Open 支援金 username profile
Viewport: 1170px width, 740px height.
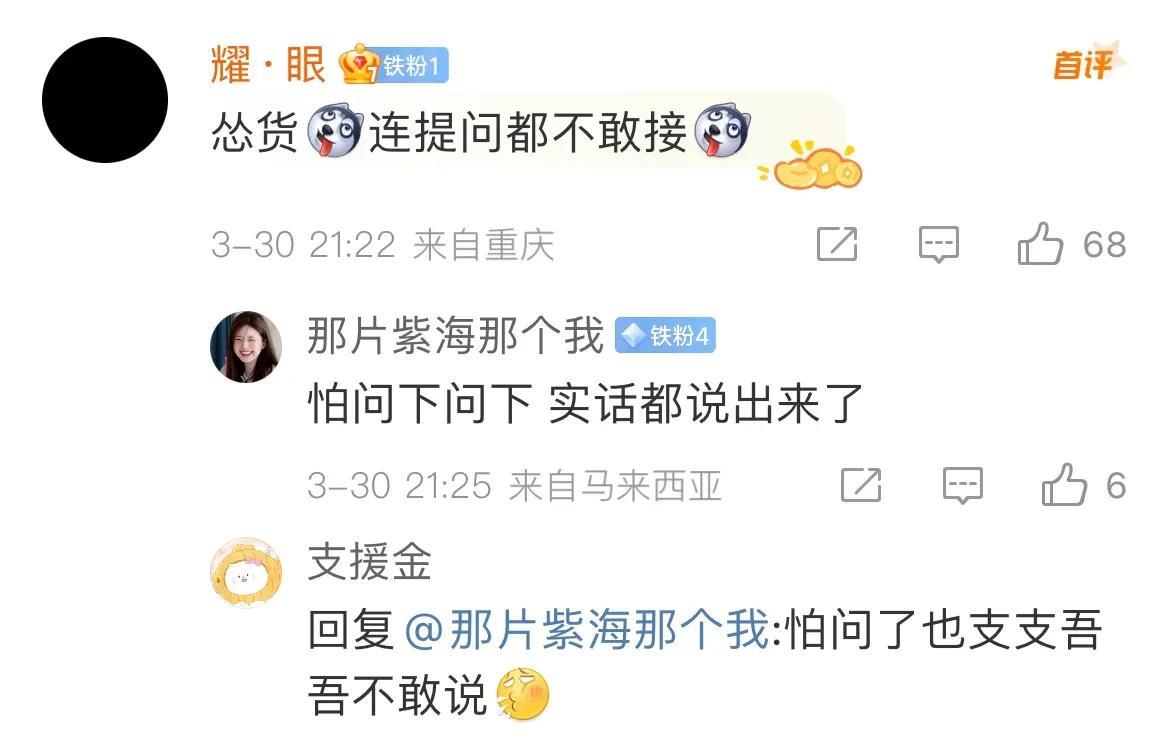(x=370, y=561)
